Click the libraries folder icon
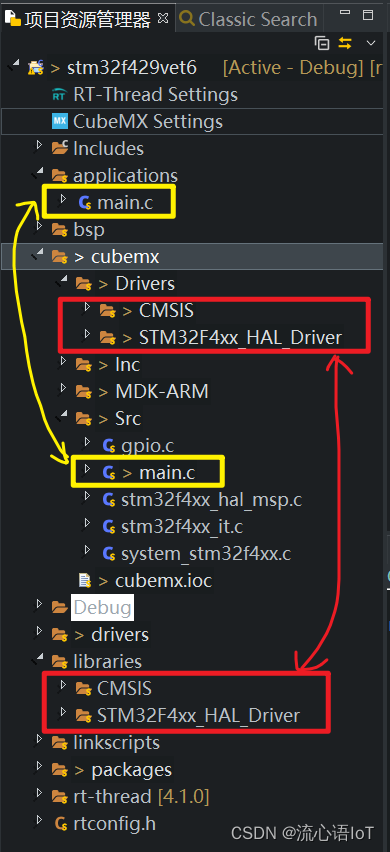 click(x=59, y=662)
